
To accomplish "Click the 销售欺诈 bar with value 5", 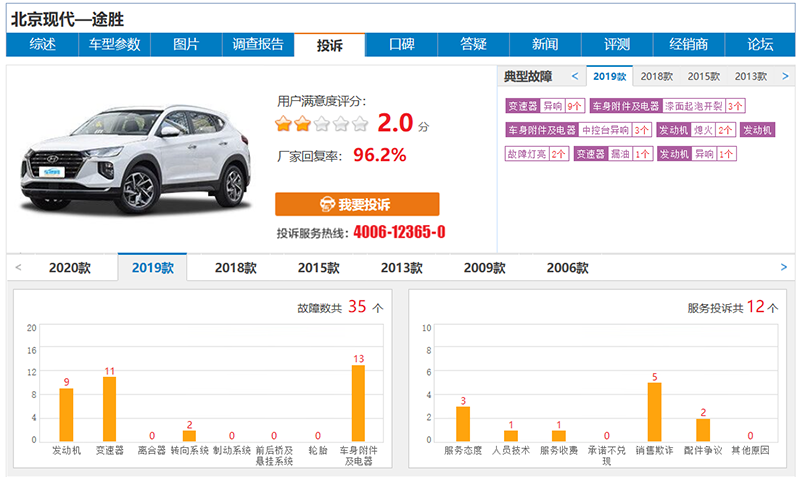I will tap(655, 412).
